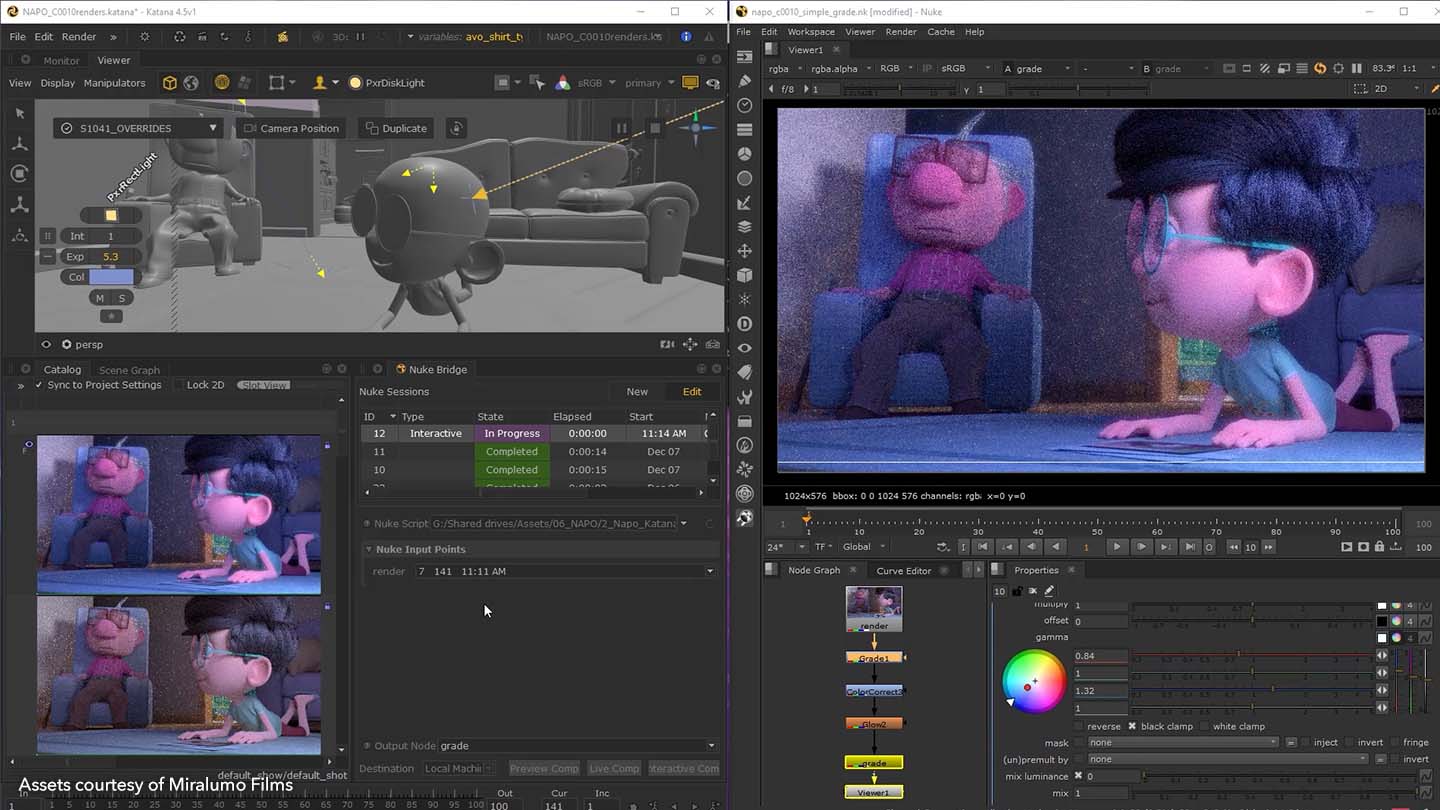
Task: Pick a hue on the Properties color wheel
Action: point(1033,682)
